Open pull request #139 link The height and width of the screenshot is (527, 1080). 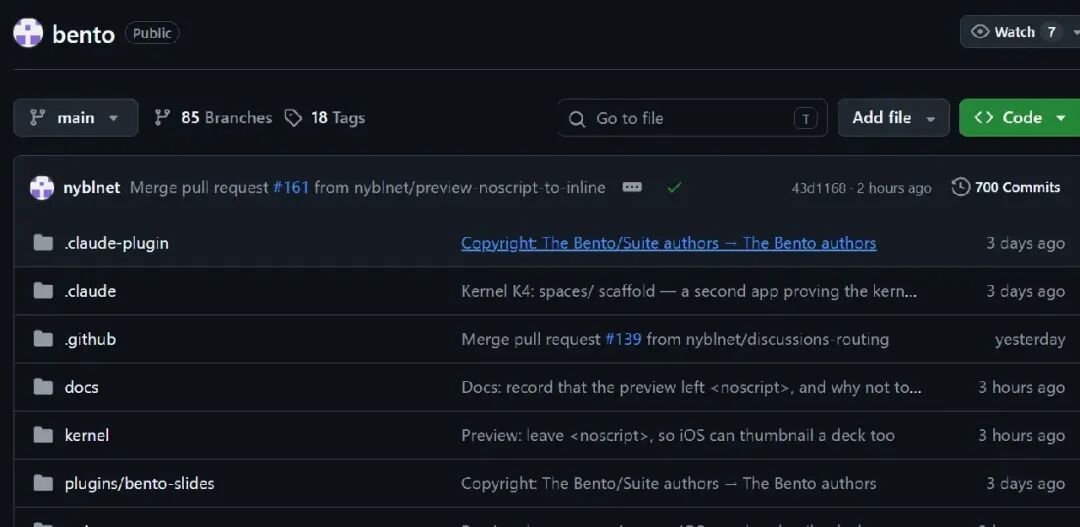coord(623,340)
